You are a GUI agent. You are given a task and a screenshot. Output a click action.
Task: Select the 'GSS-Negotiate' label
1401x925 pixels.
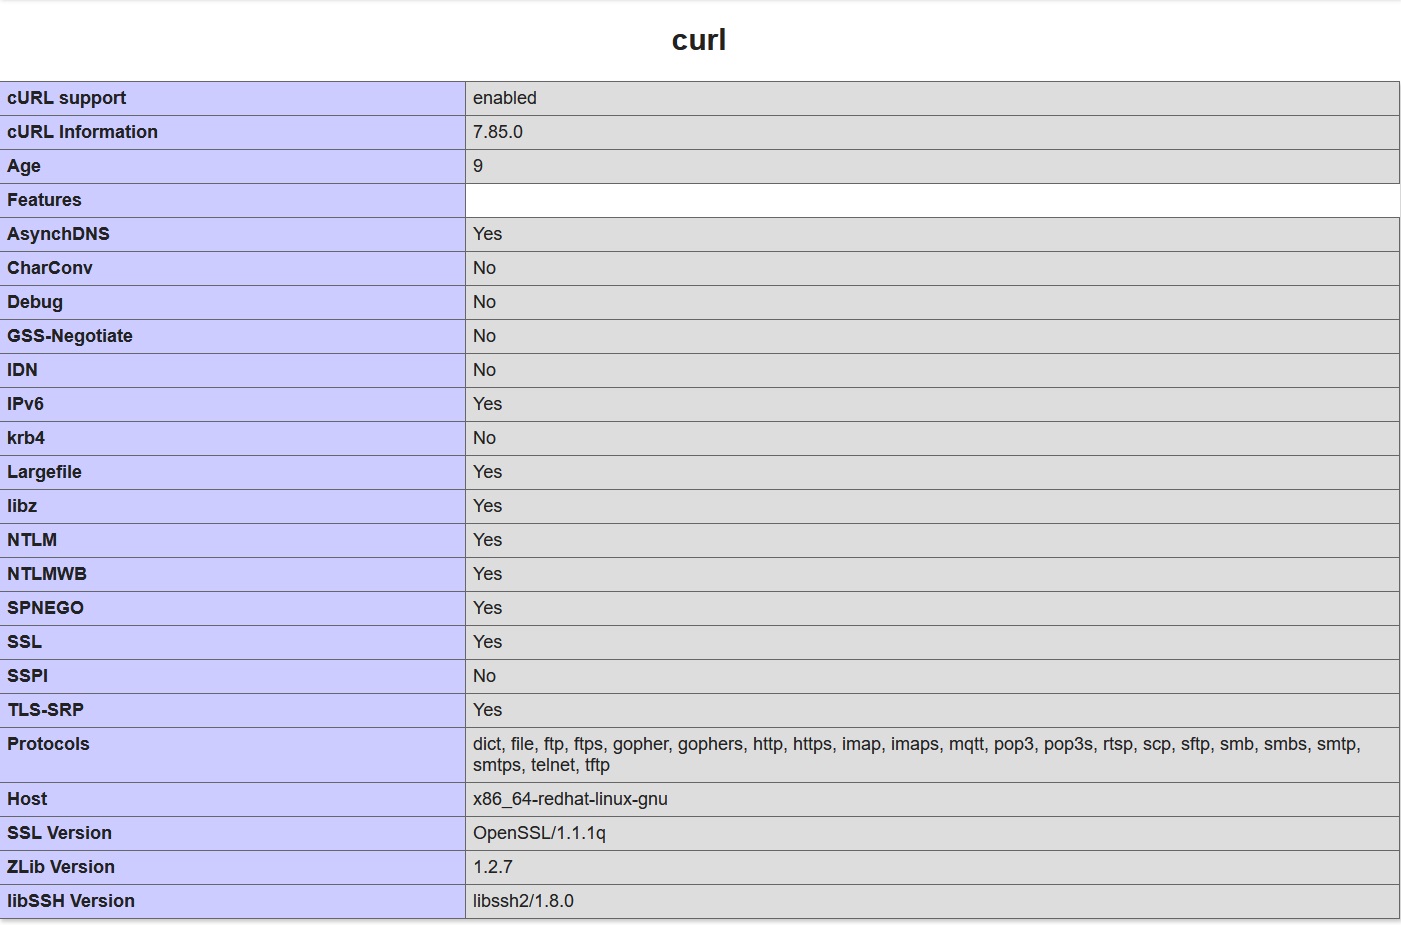click(x=70, y=336)
